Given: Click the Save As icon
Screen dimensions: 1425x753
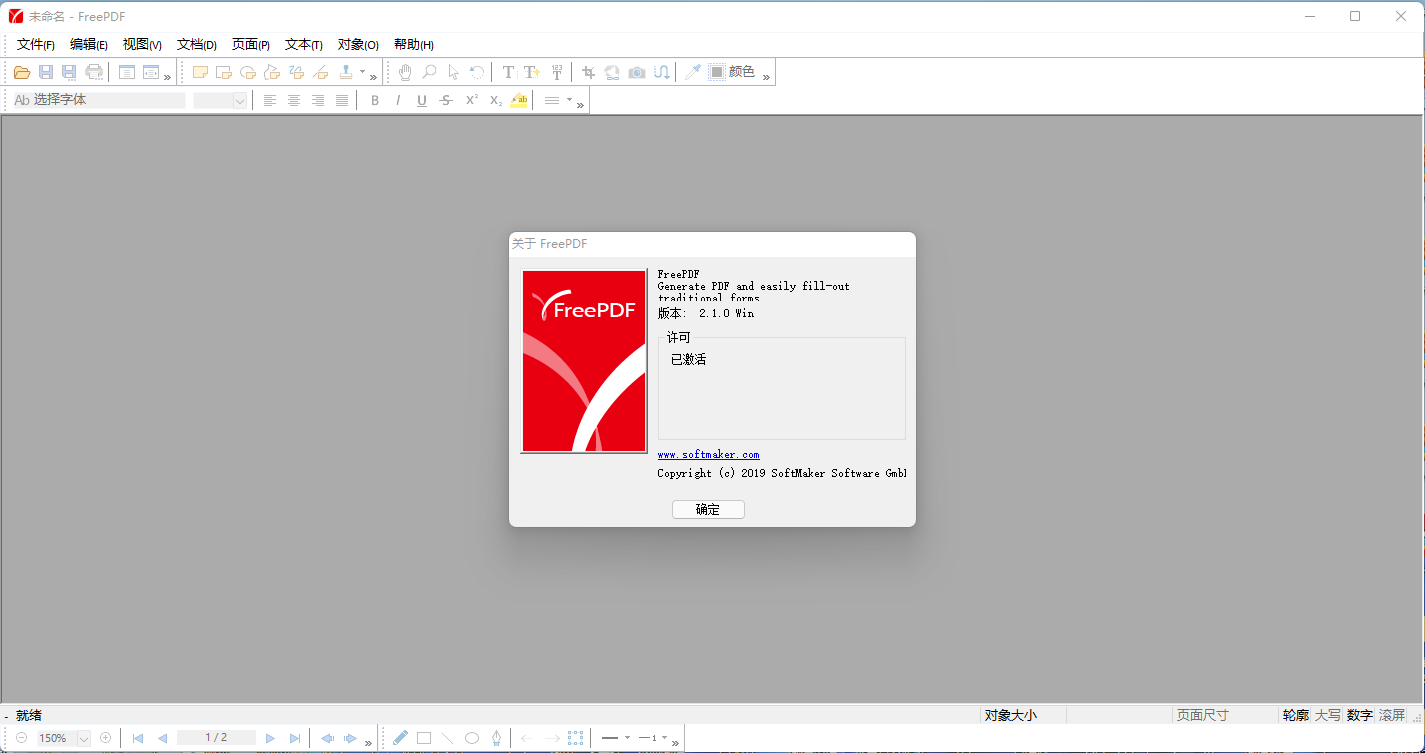Looking at the screenshot, I should pyautogui.click(x=69, y=72).
